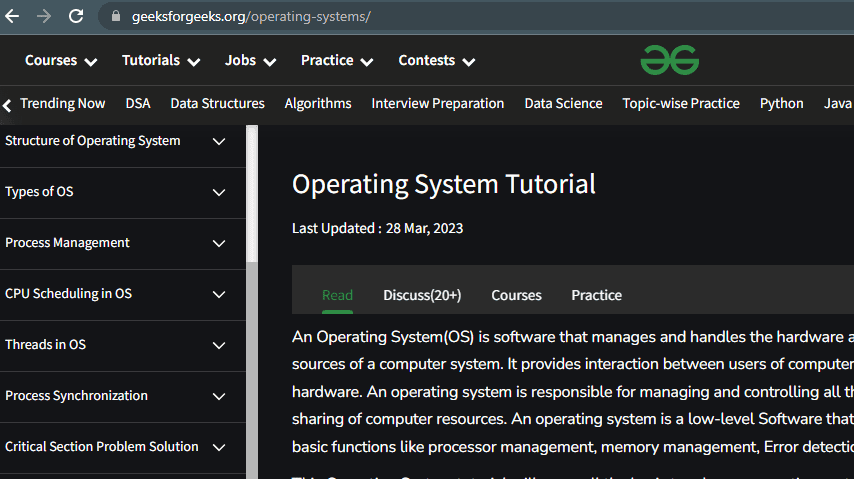854x479 pixels.
Task: Open the Data Science link
Action: tap(563, 104)
